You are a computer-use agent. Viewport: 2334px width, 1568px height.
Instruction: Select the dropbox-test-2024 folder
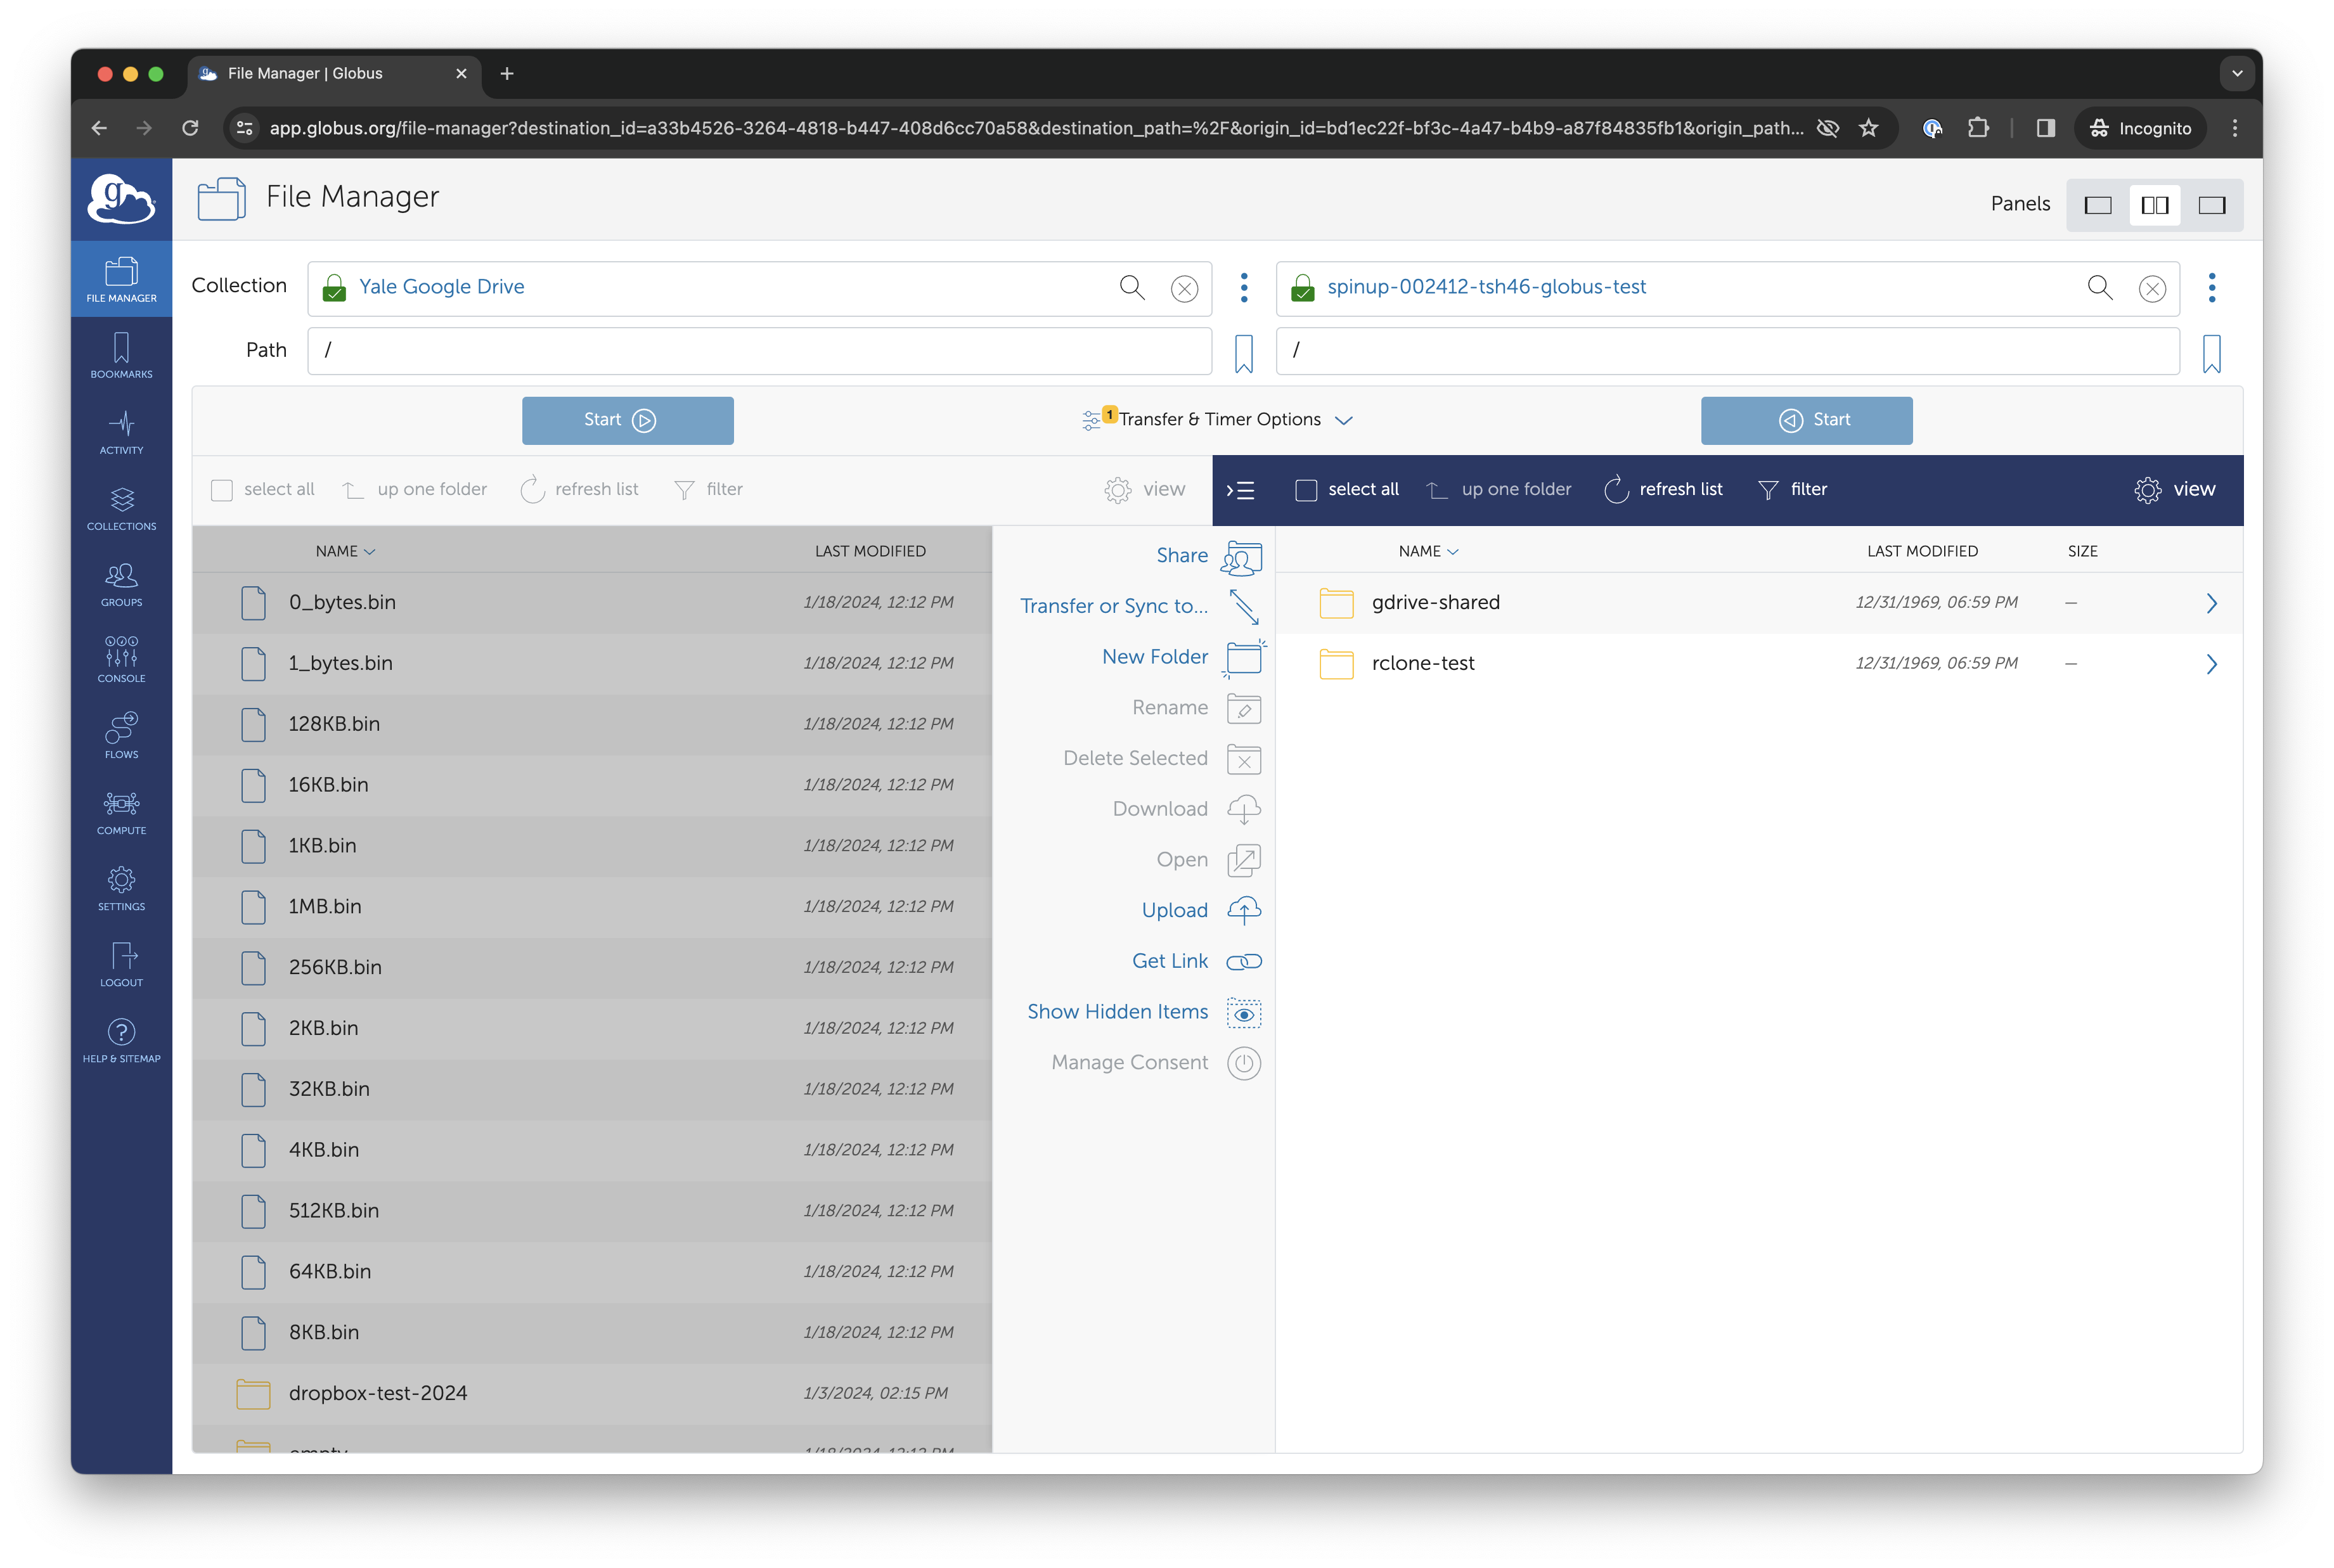(x=592, y=1394)
